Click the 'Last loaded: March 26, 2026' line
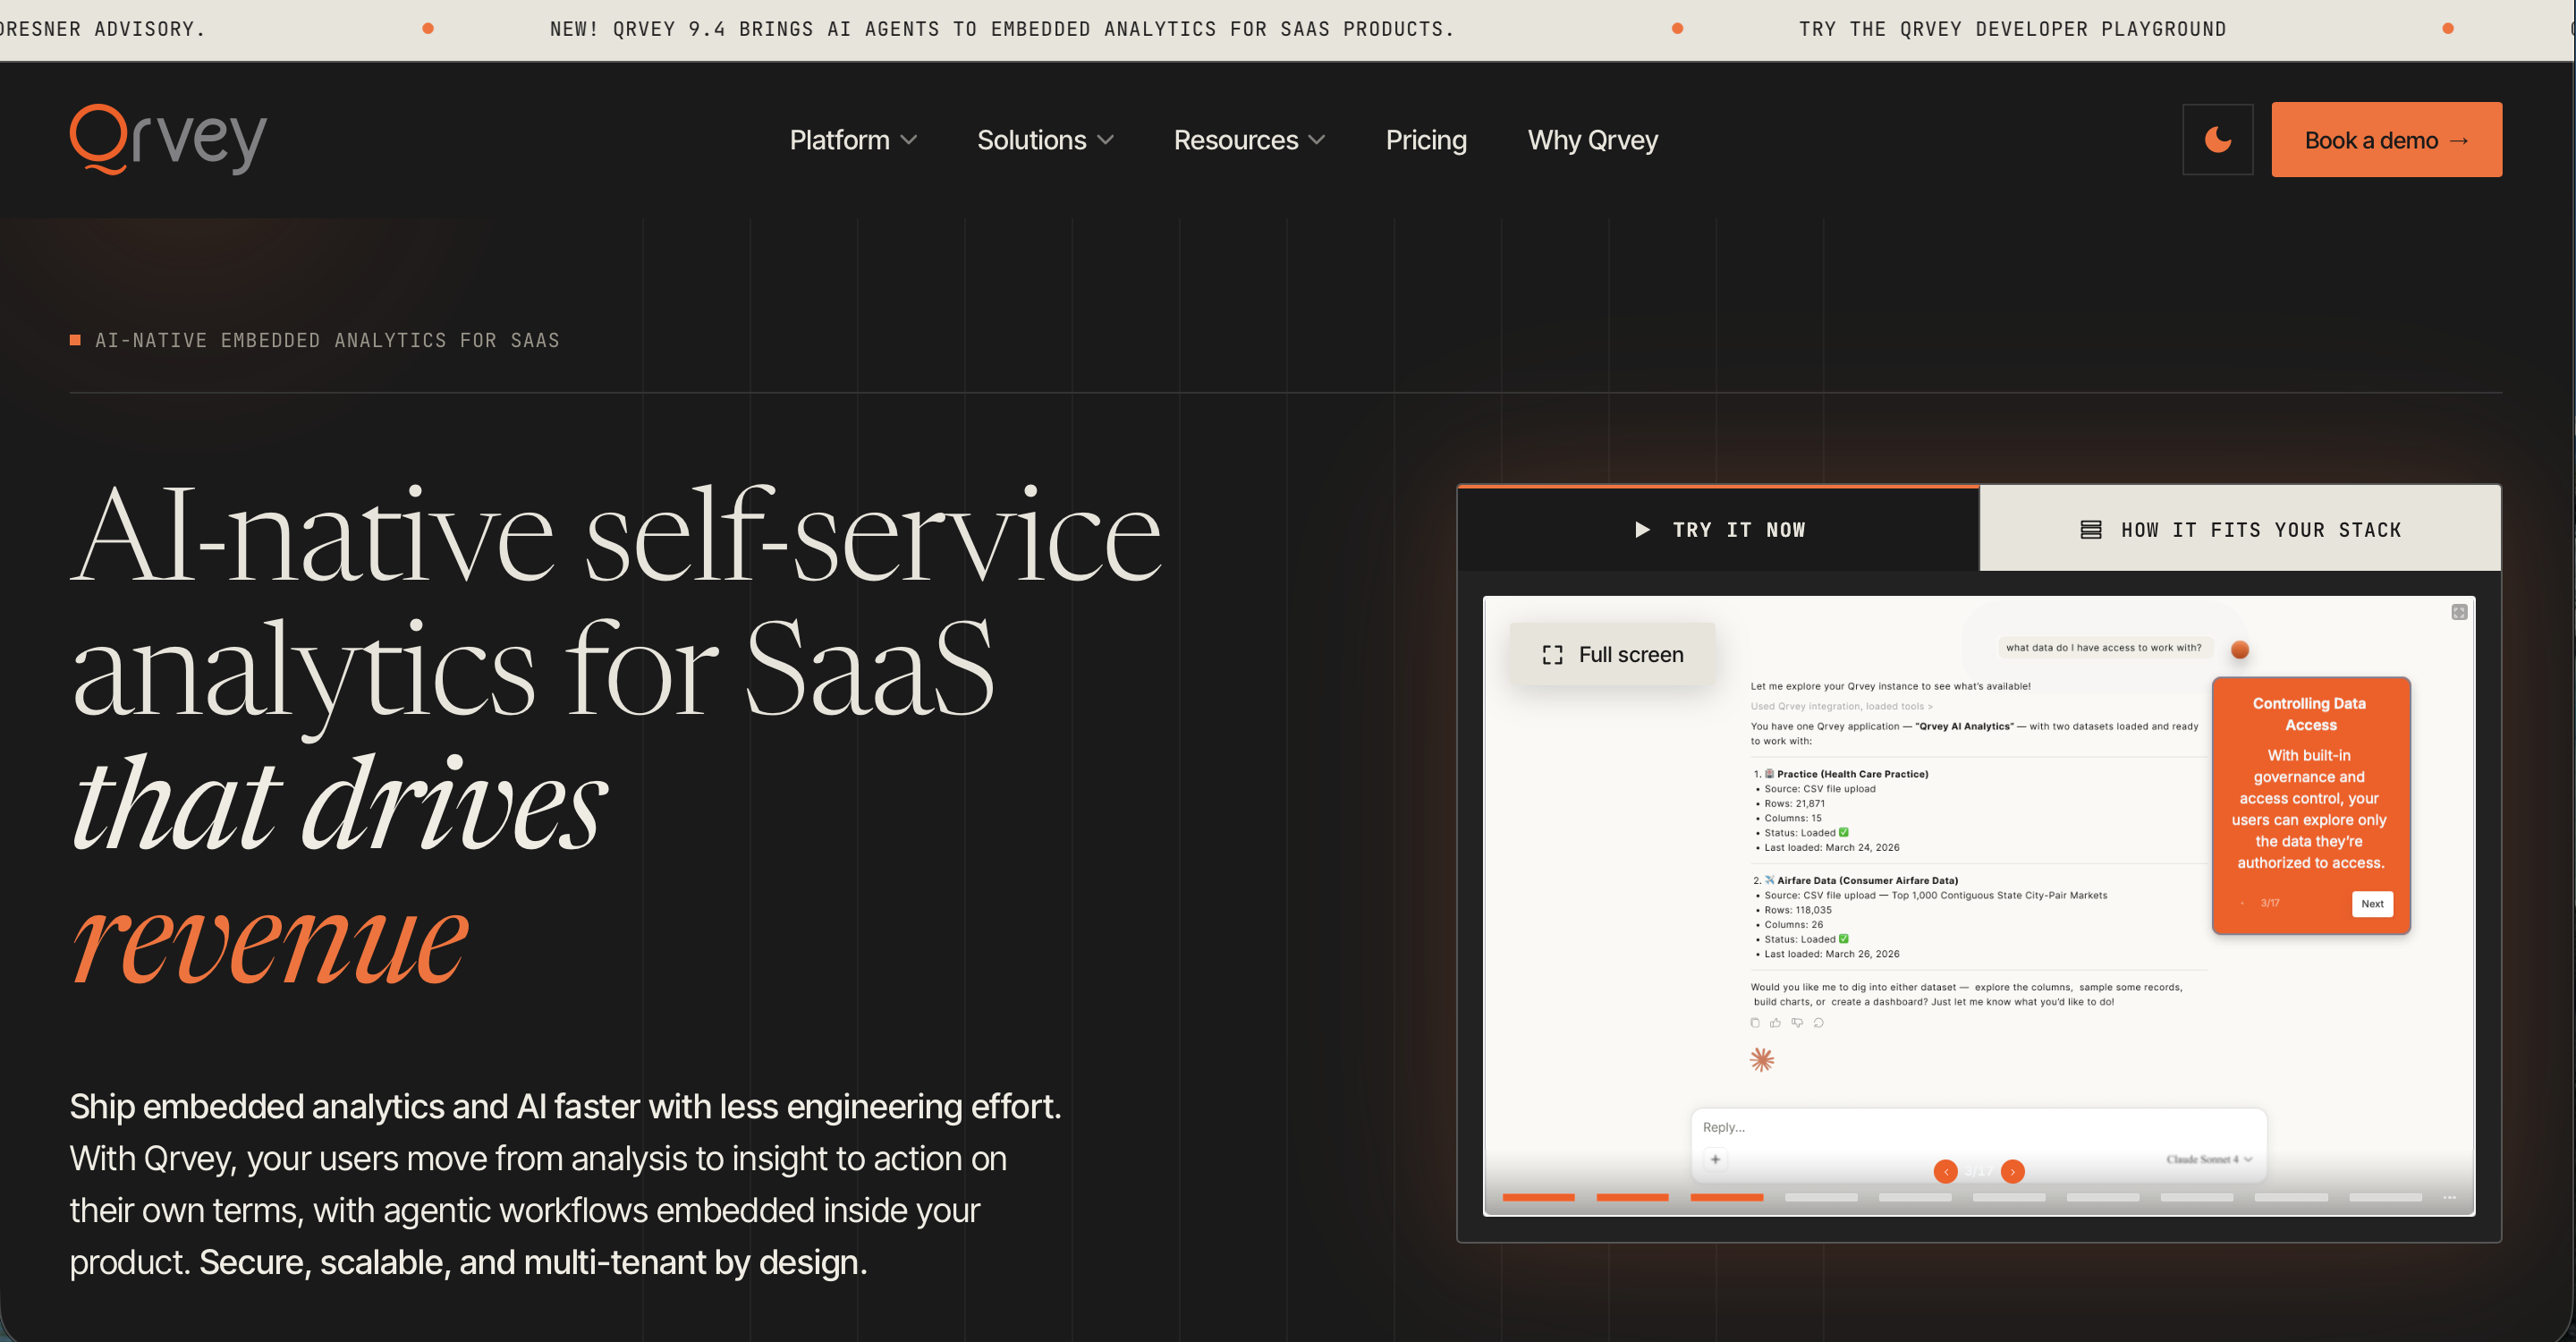Viewport: 2576px width, 1342px height. click(x=1831, y=954)
